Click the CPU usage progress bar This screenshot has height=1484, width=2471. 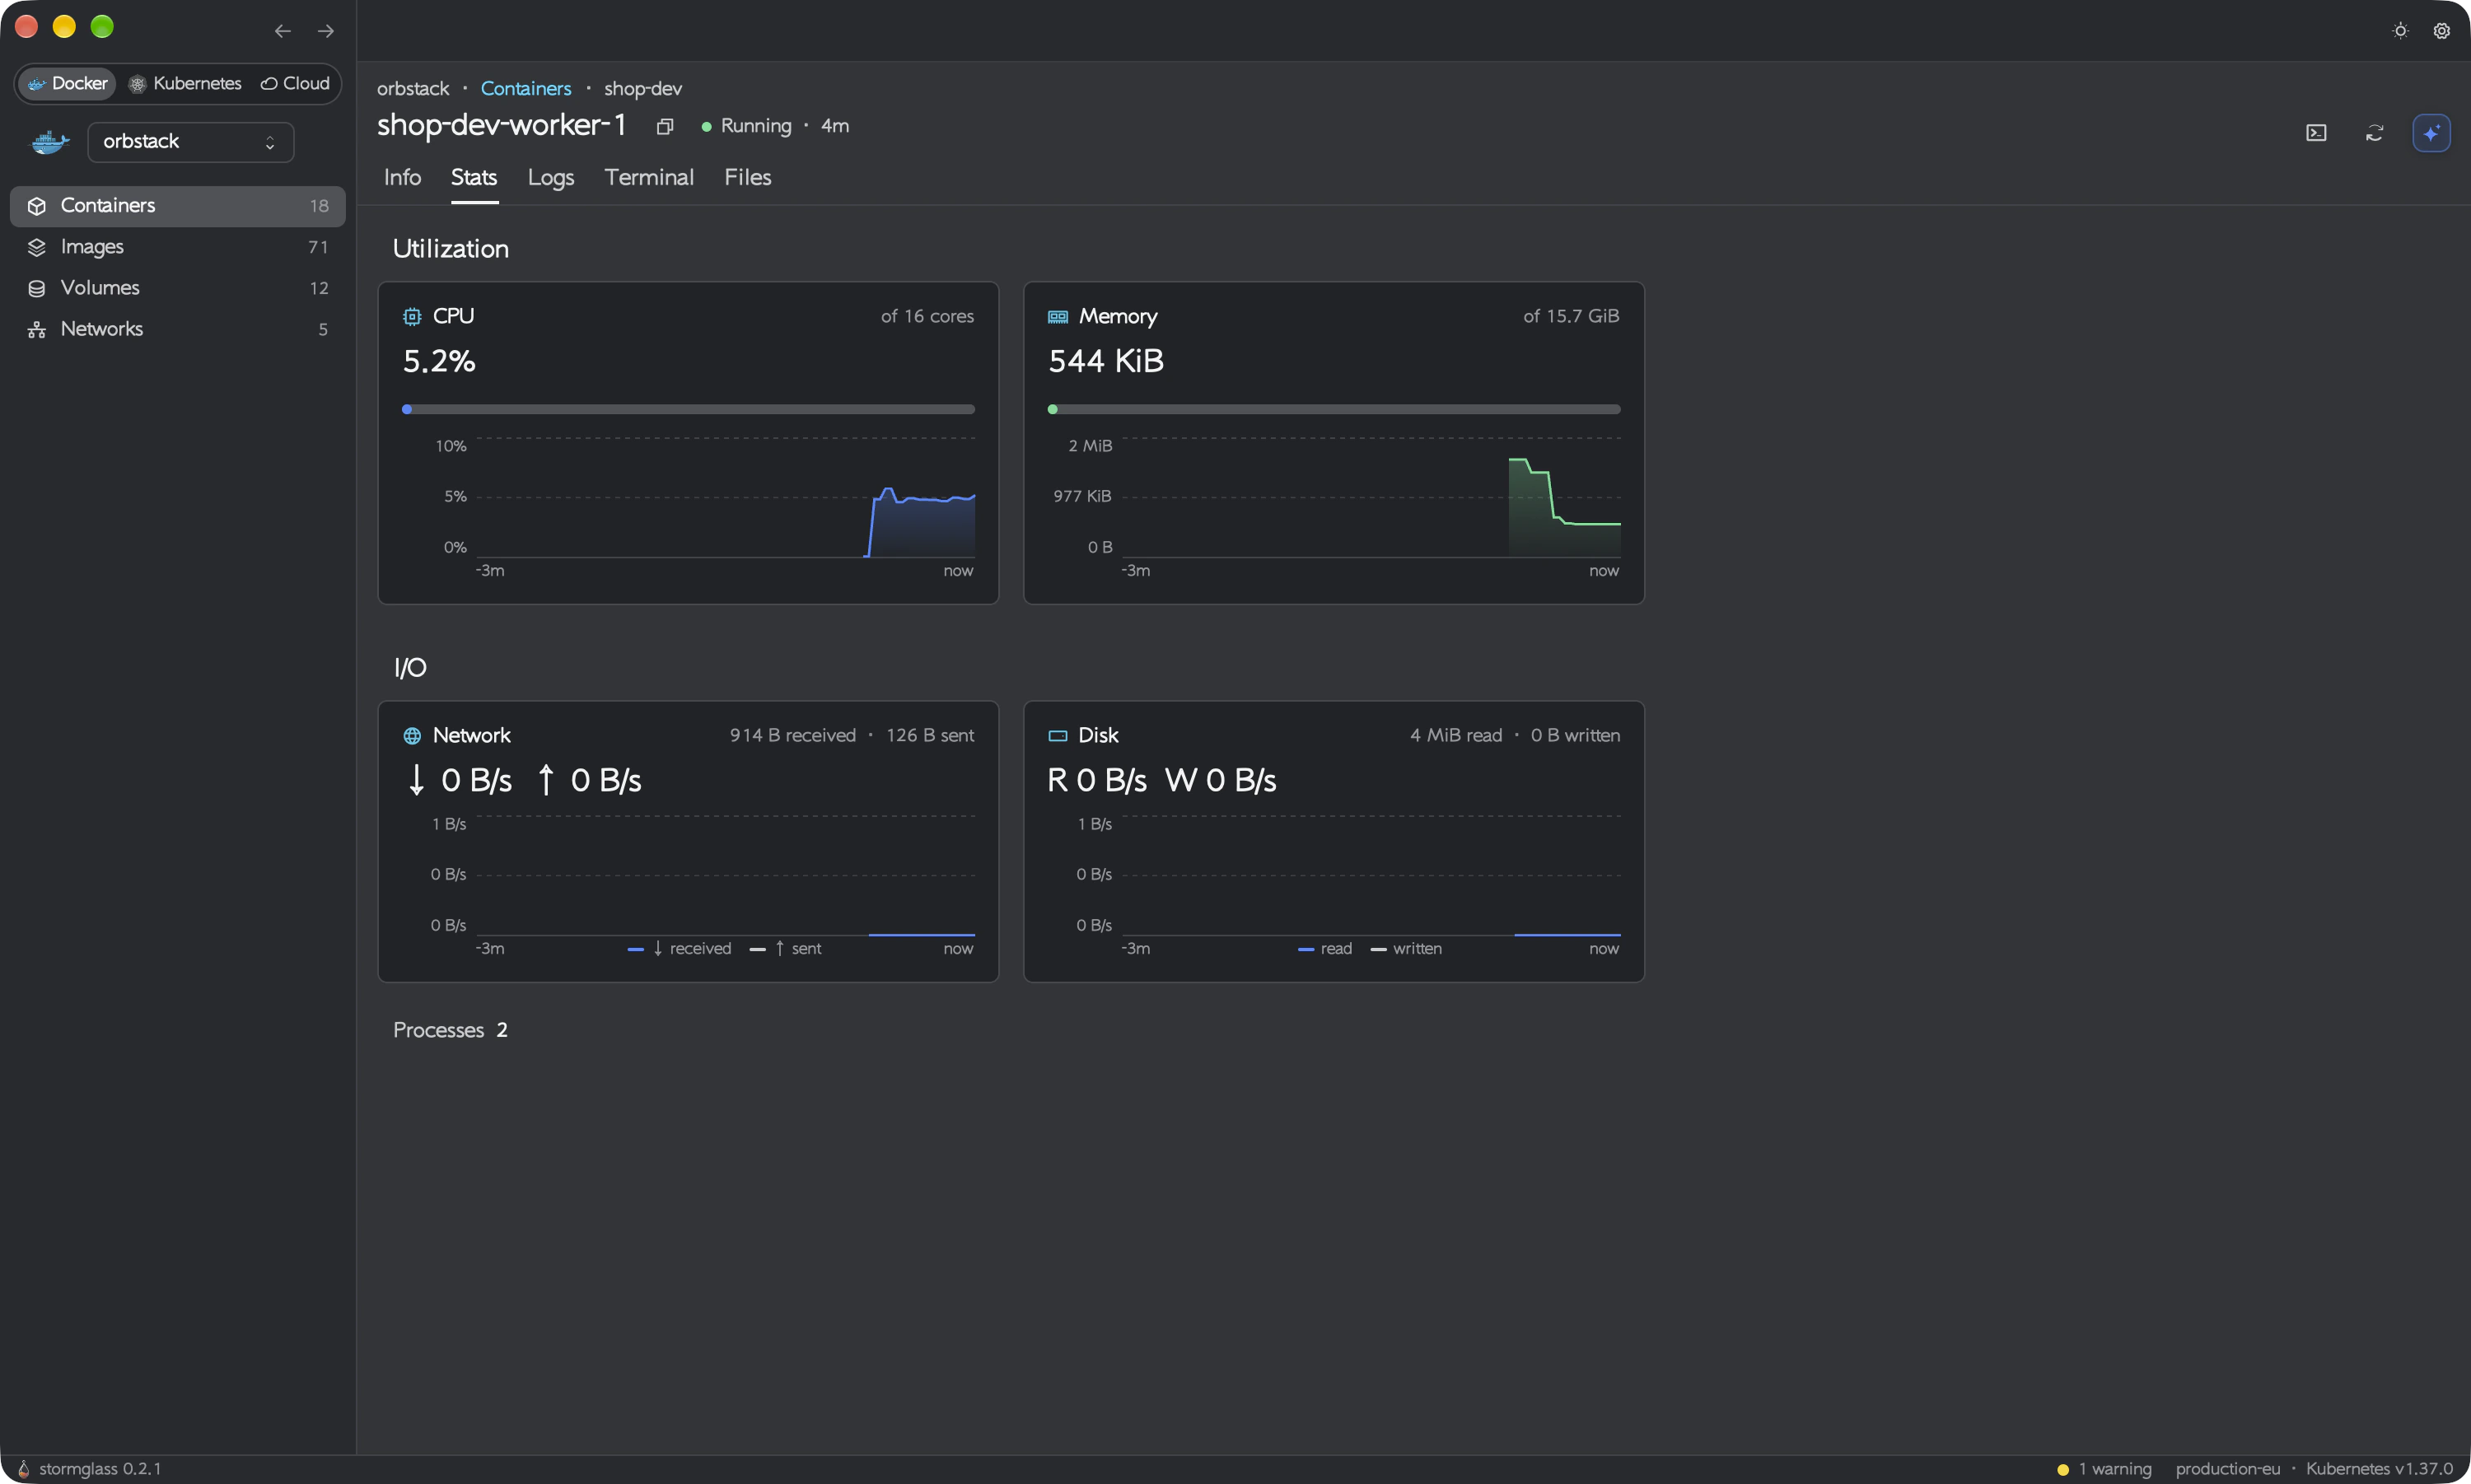click(688, 409)
